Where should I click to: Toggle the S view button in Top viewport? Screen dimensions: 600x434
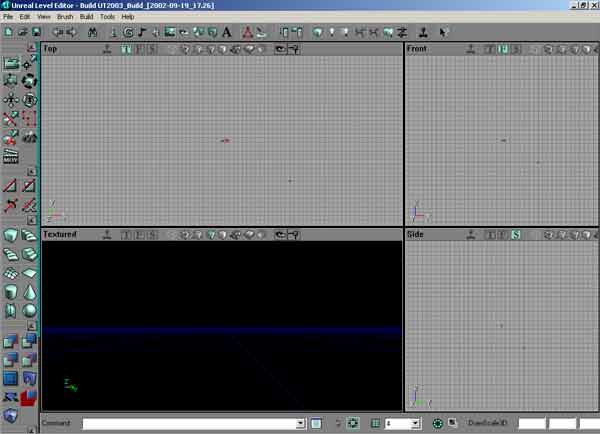click(152, 49)
